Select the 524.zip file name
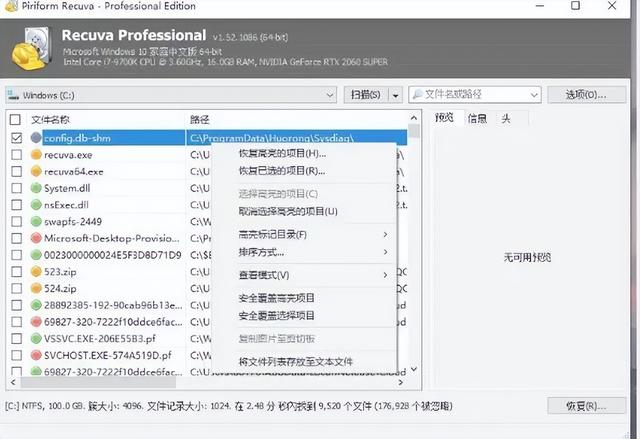 pyautogui.click(x=60, y=288)
